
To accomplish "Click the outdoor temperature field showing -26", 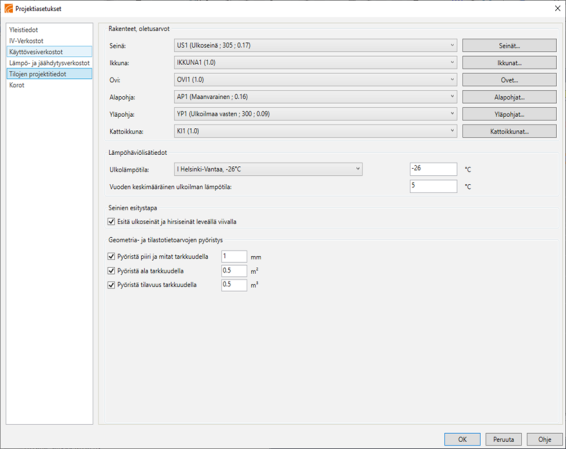I will (x=434, y=169).
